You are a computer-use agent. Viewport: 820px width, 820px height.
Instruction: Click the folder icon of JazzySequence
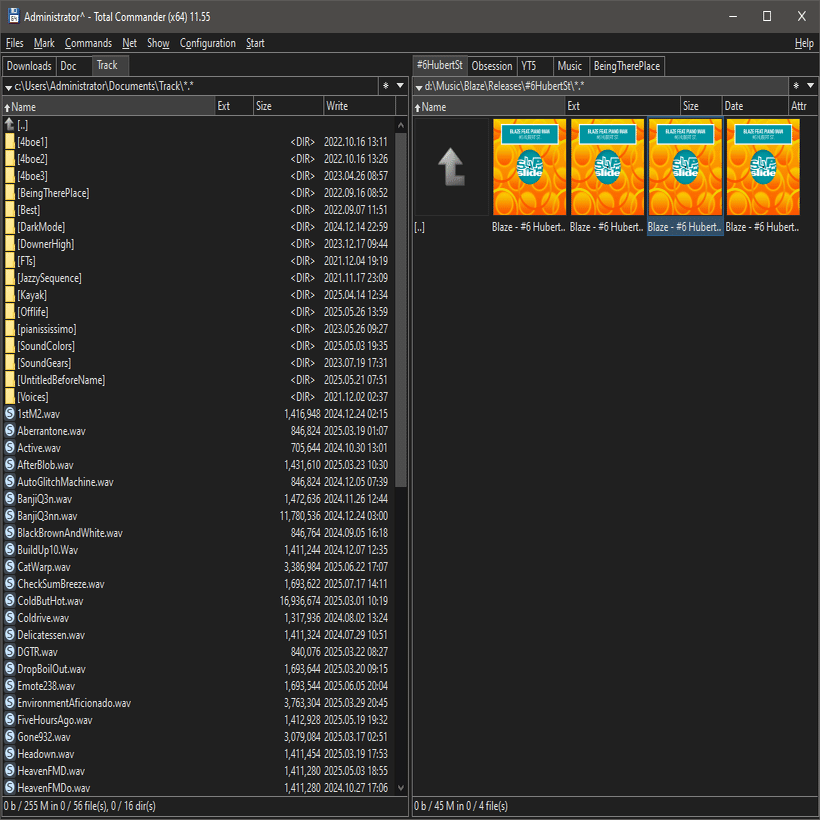[x=9, y=278]
